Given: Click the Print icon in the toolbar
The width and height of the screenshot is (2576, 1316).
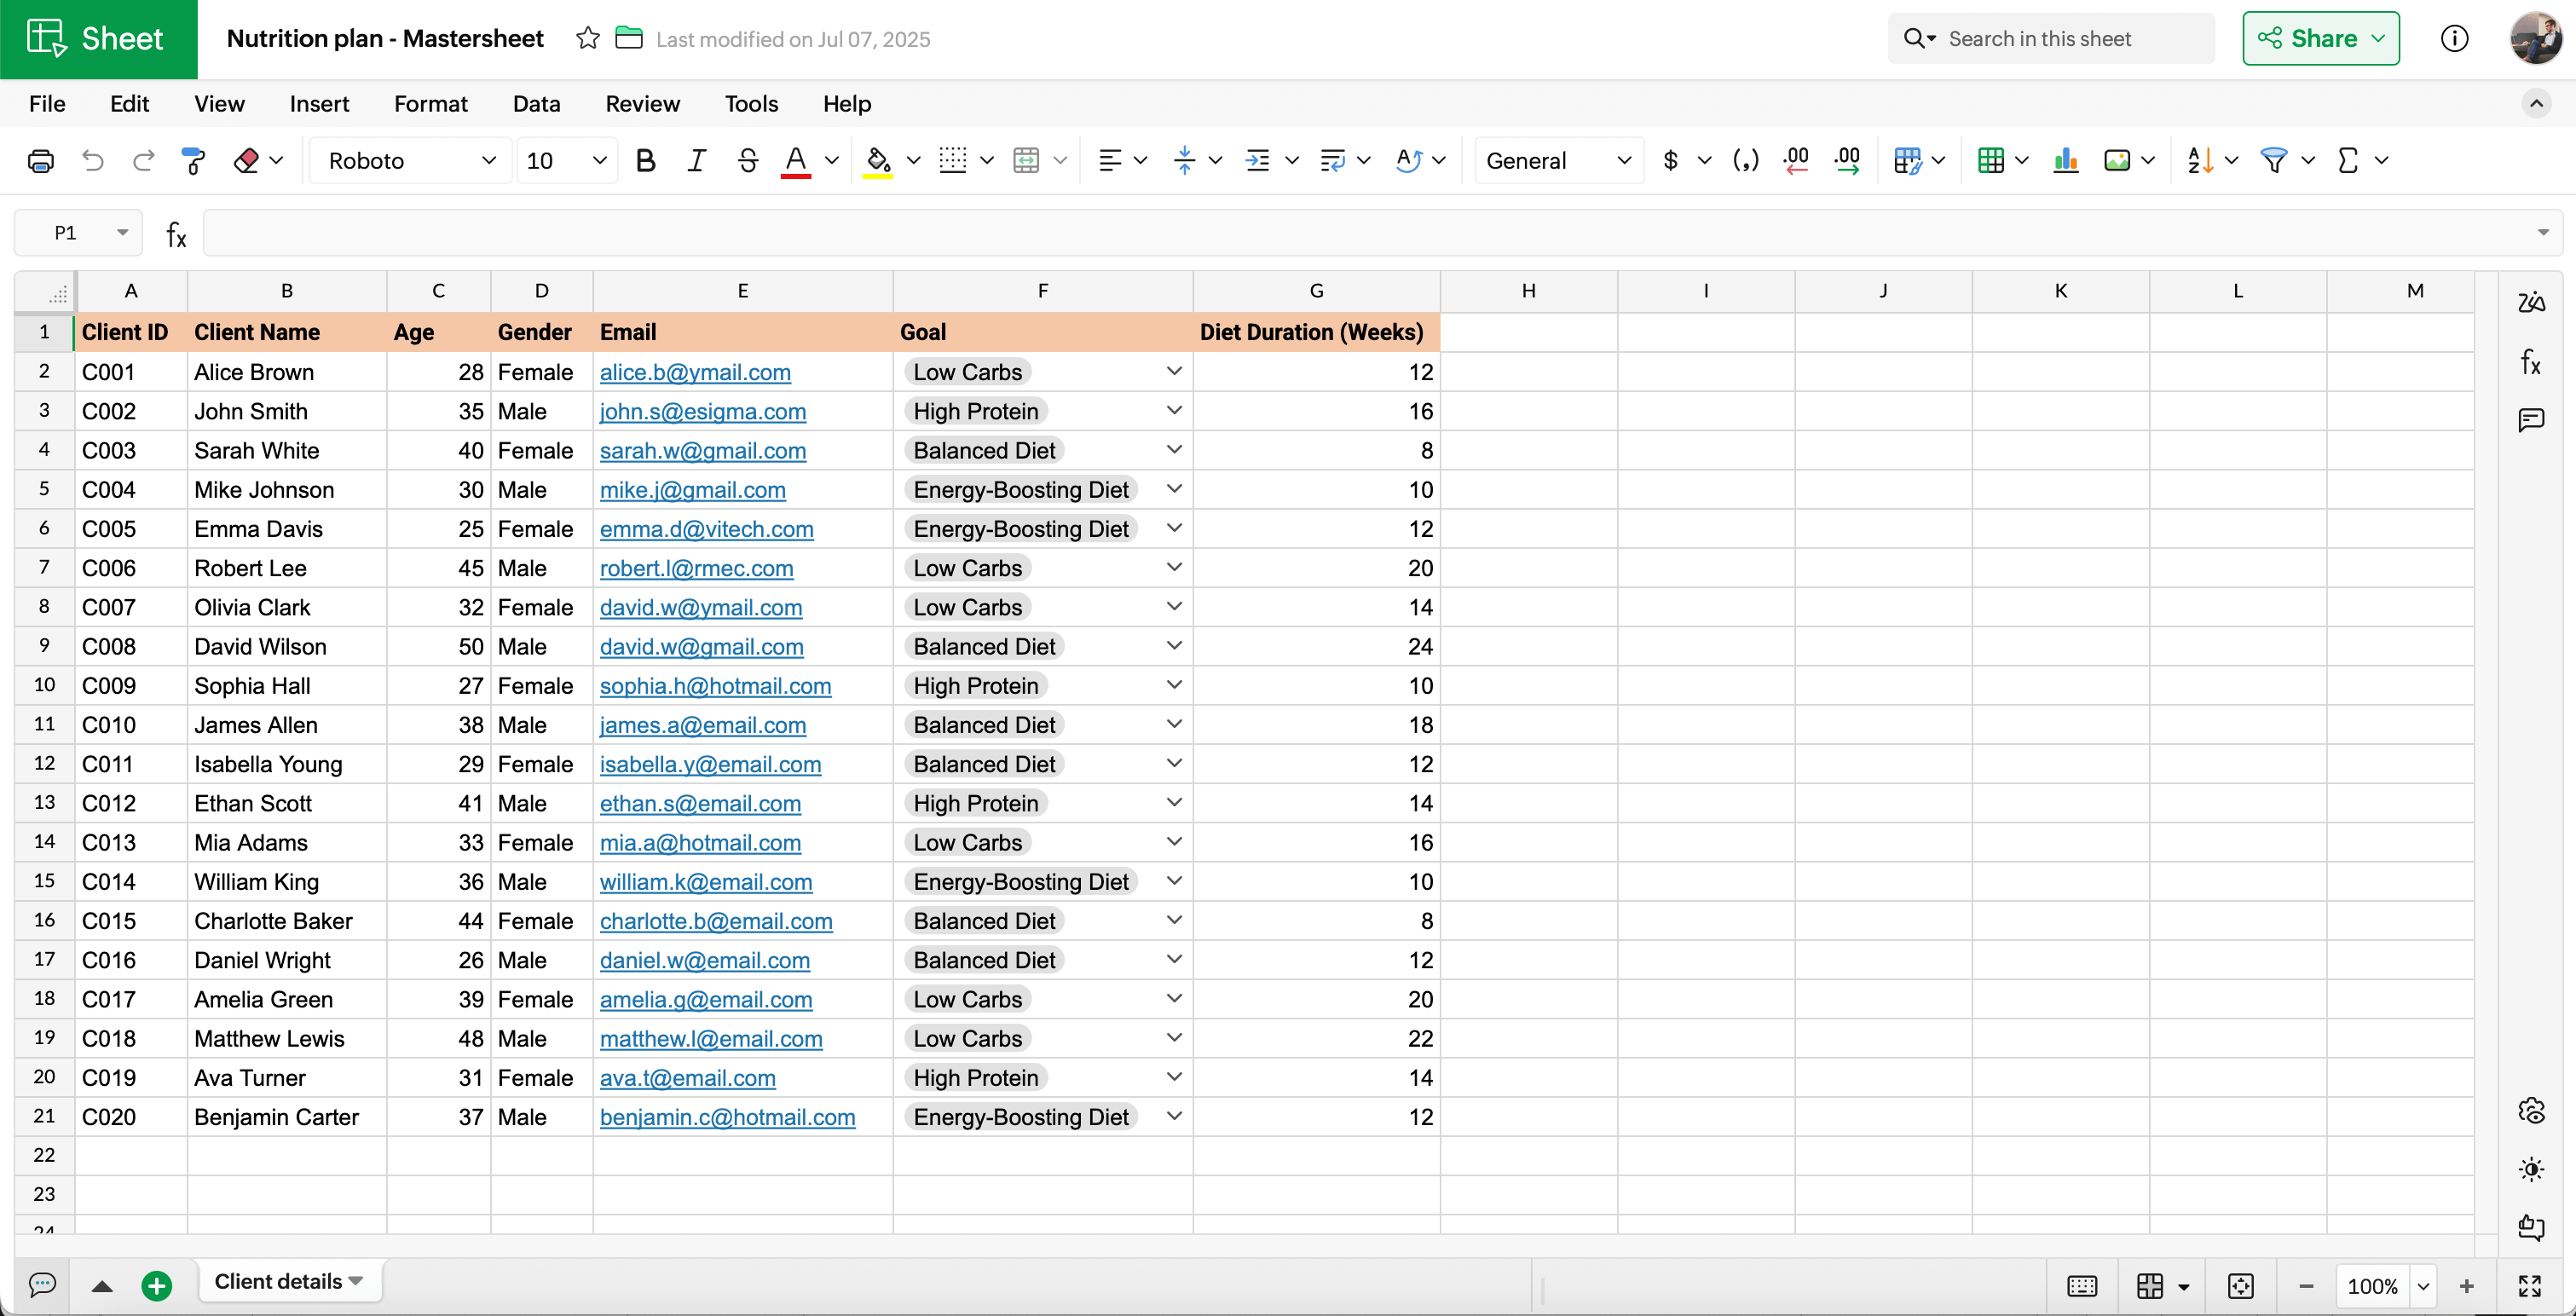Looking at the screenshot, I should pos(41,160).
